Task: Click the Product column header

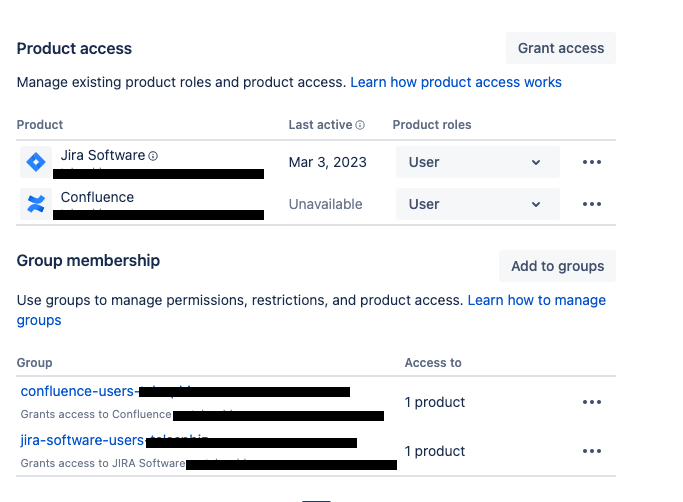Action: (40, 125)
